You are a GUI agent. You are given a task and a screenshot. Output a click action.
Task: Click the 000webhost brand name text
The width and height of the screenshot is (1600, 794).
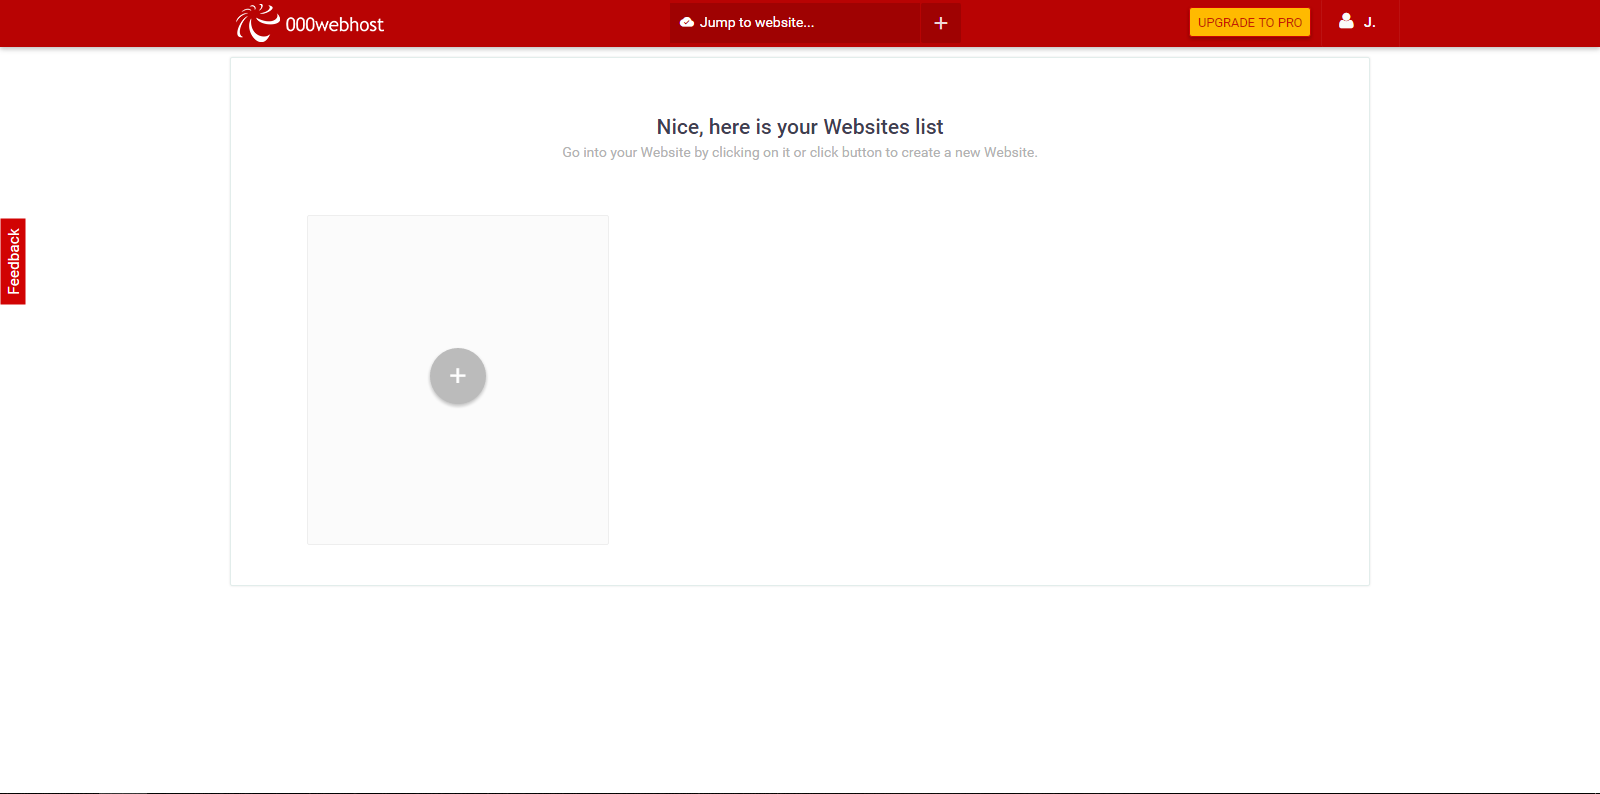tap(334, 25)
